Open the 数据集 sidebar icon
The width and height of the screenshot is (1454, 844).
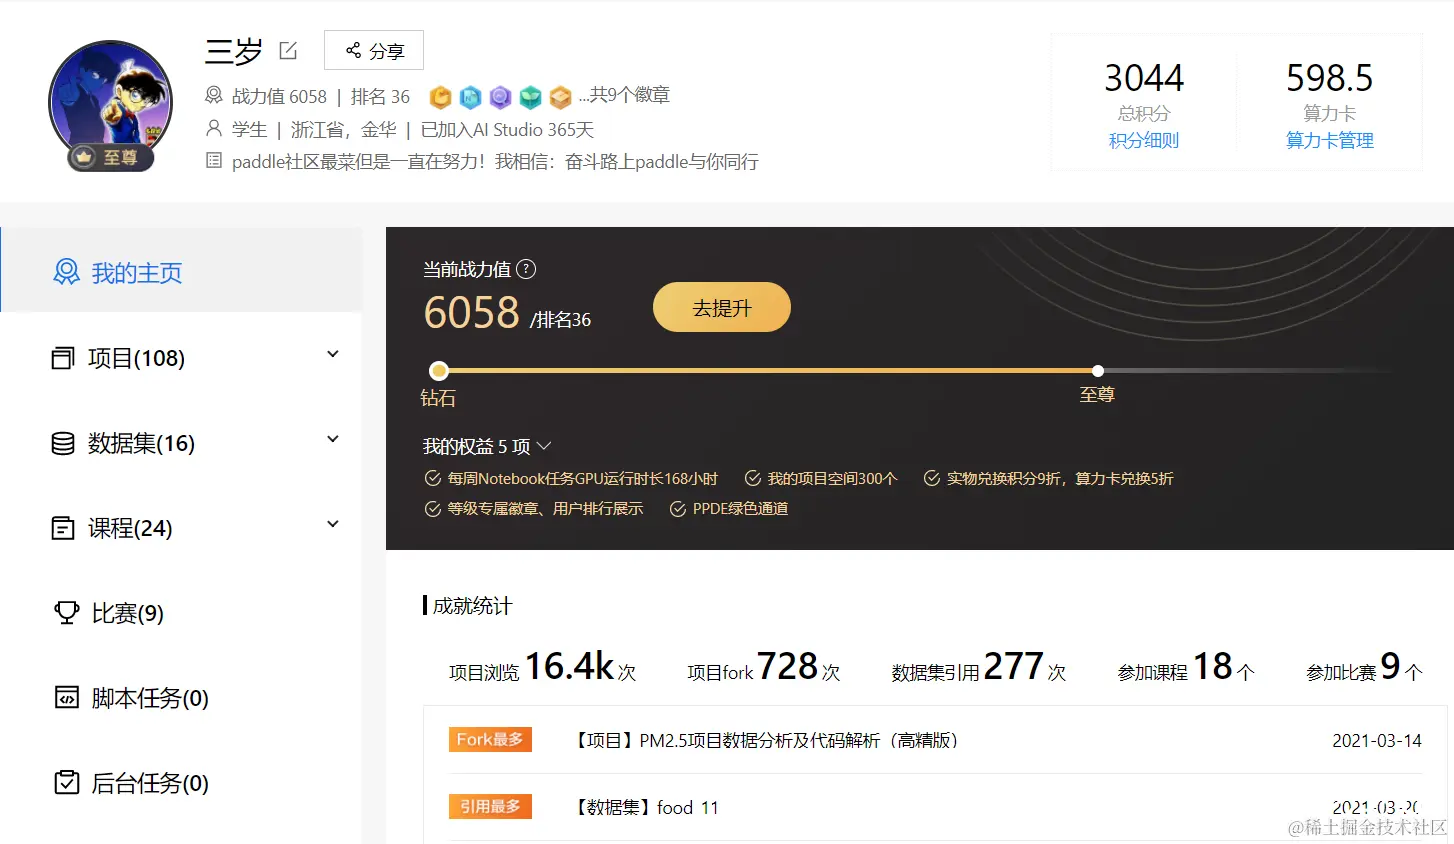click(62, 442)
